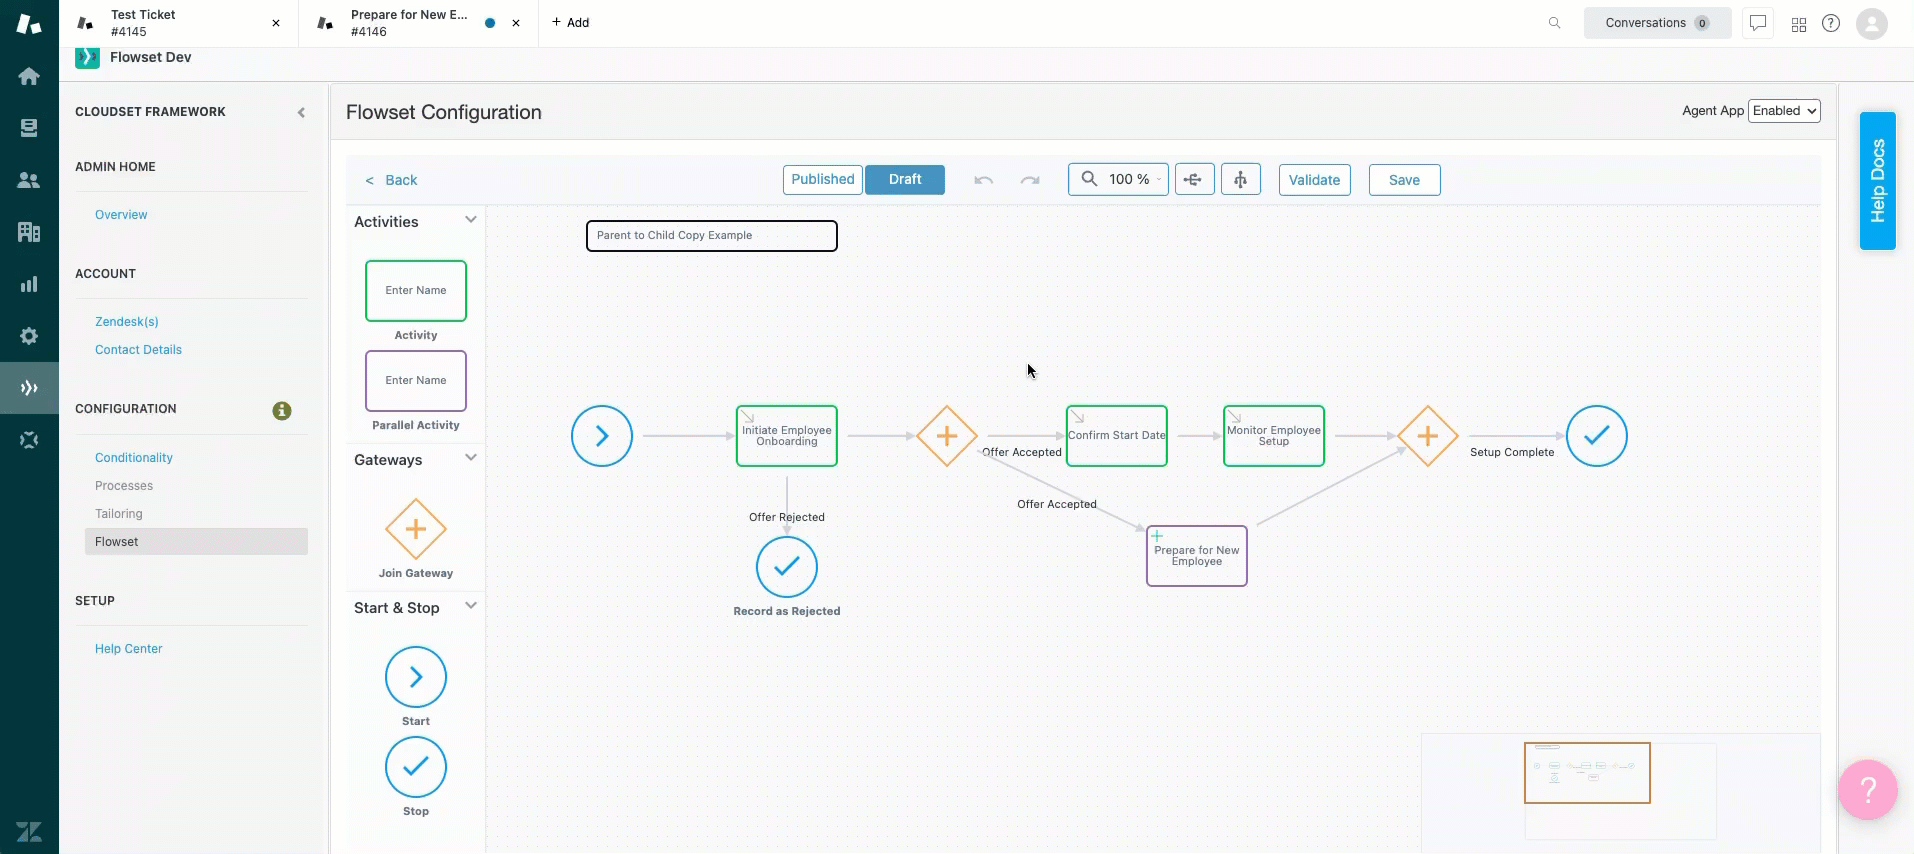This screenshot has height=854, width=1914.
Task: Collapse the Activities section
Action: (x=471, y=220)
